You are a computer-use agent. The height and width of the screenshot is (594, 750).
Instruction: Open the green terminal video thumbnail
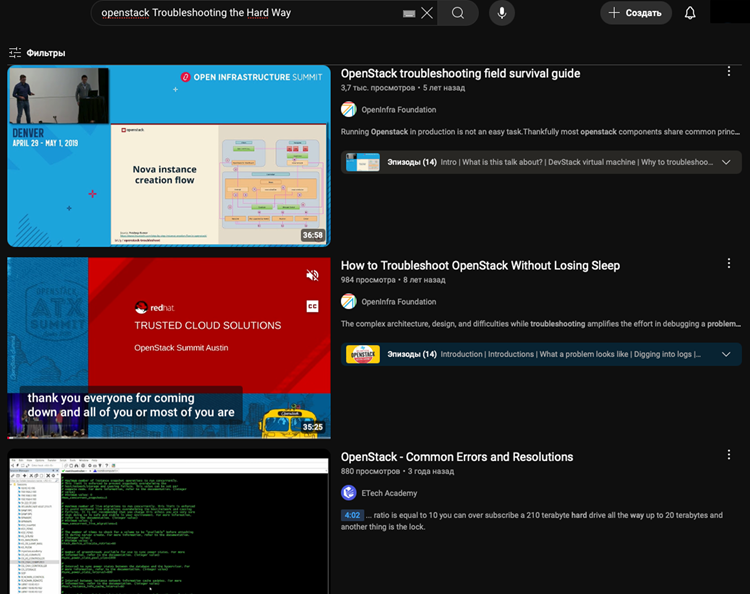click(169, 522)
